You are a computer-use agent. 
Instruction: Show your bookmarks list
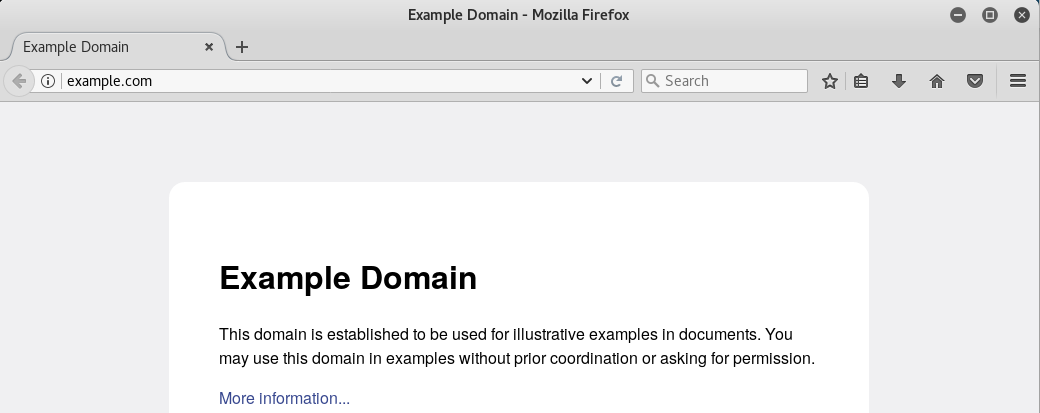click(861, 81)
